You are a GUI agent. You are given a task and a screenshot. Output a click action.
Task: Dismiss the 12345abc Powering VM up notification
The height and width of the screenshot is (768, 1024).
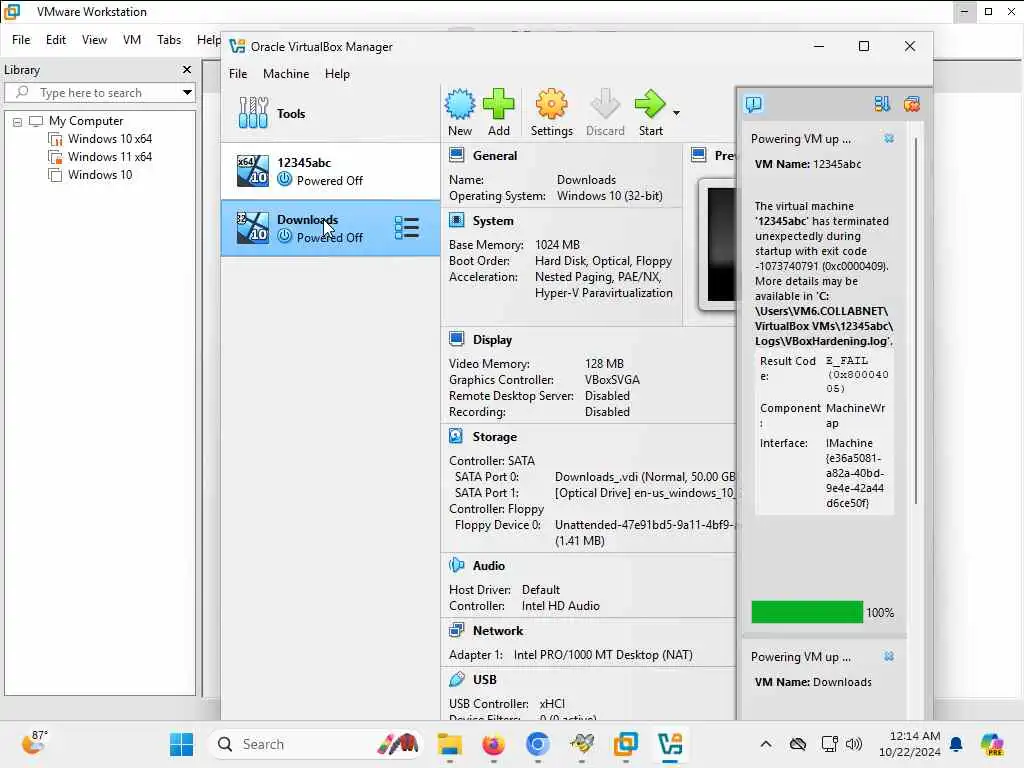(889, 138)
